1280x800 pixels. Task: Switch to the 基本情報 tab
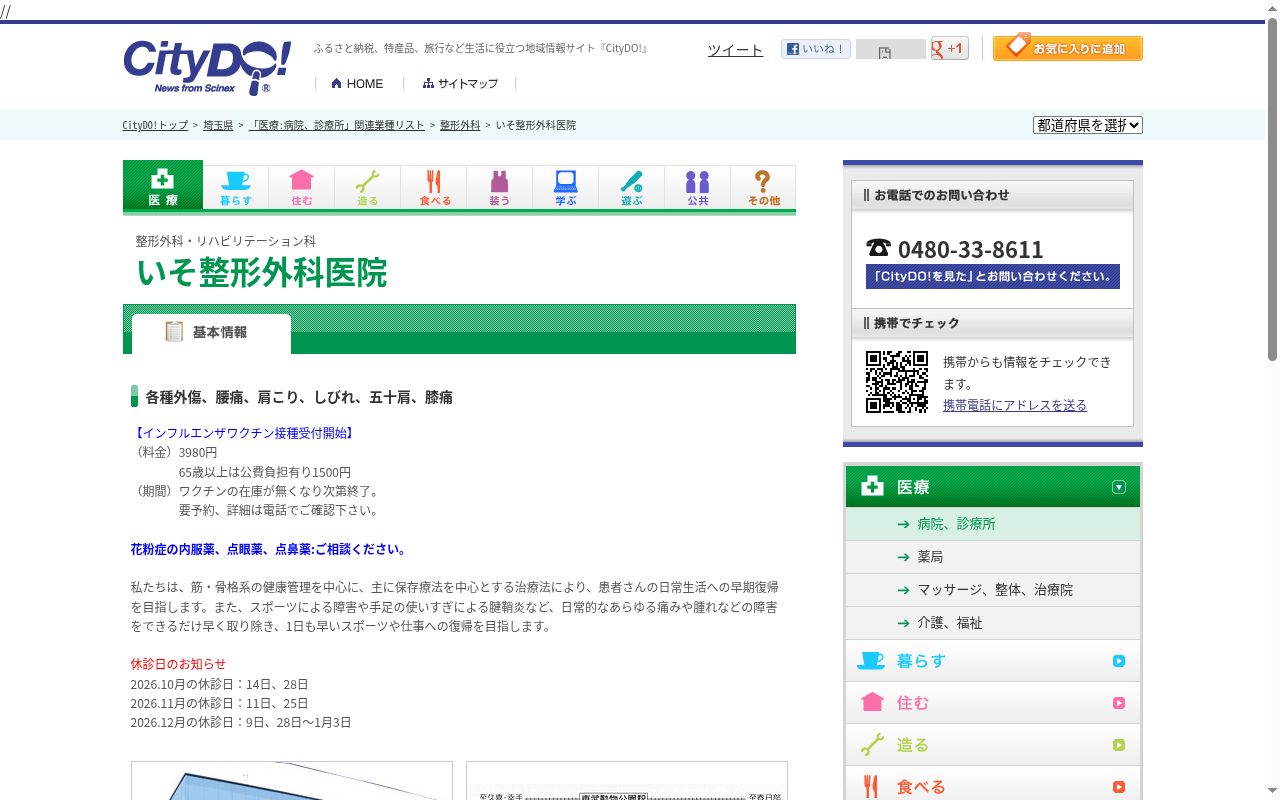211,333
